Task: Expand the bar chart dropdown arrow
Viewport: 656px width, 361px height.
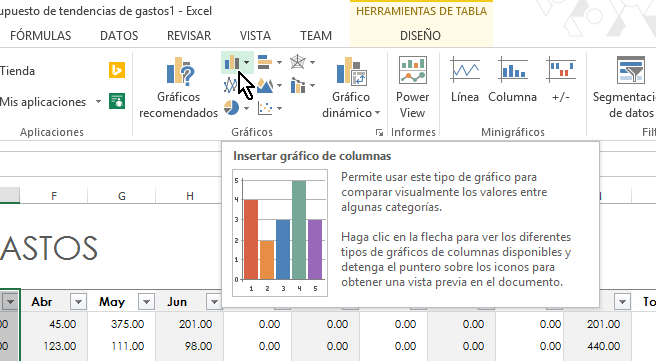Action: pos(279,62)
